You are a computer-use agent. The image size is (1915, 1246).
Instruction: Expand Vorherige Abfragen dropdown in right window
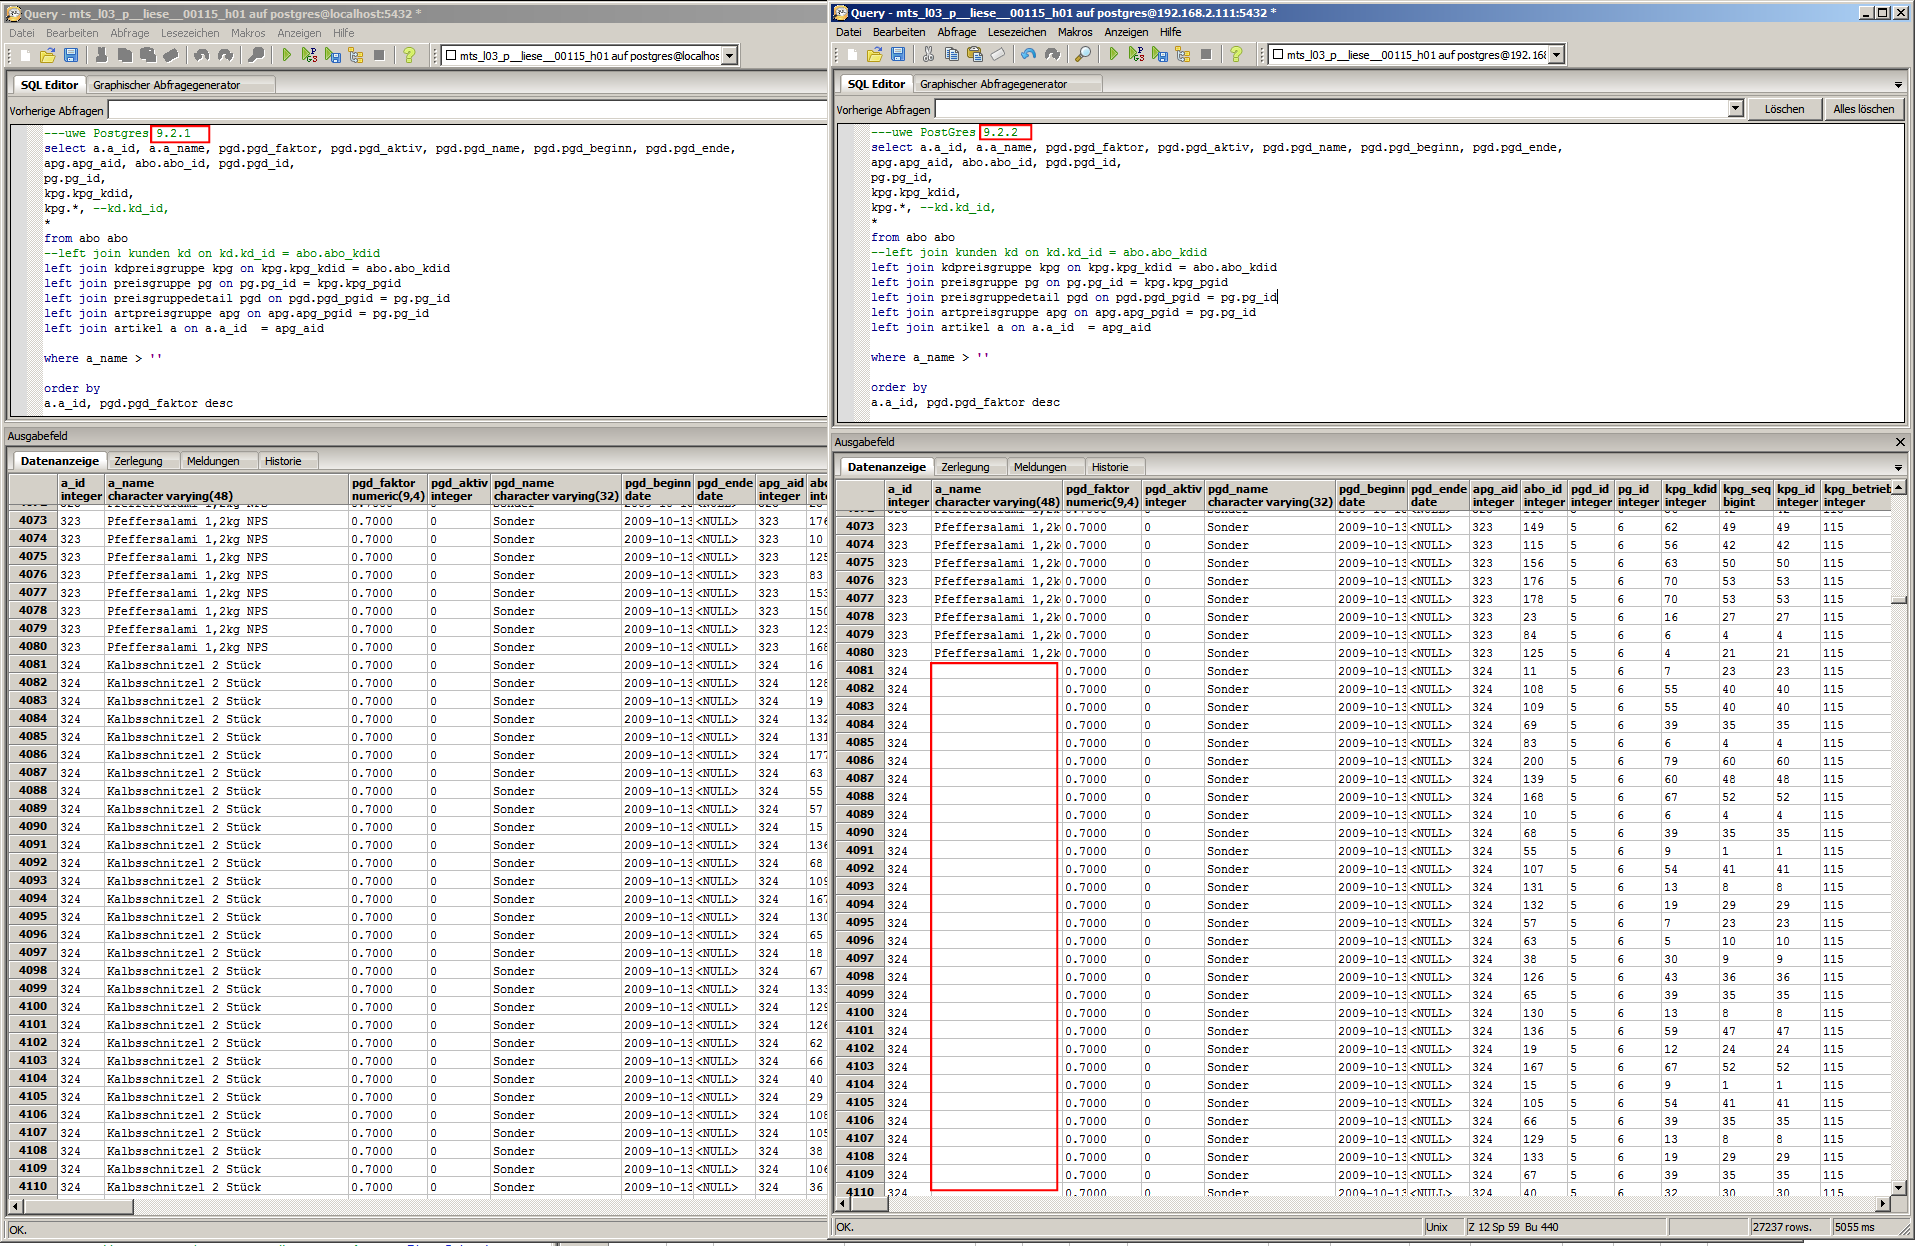(1735, 109)
